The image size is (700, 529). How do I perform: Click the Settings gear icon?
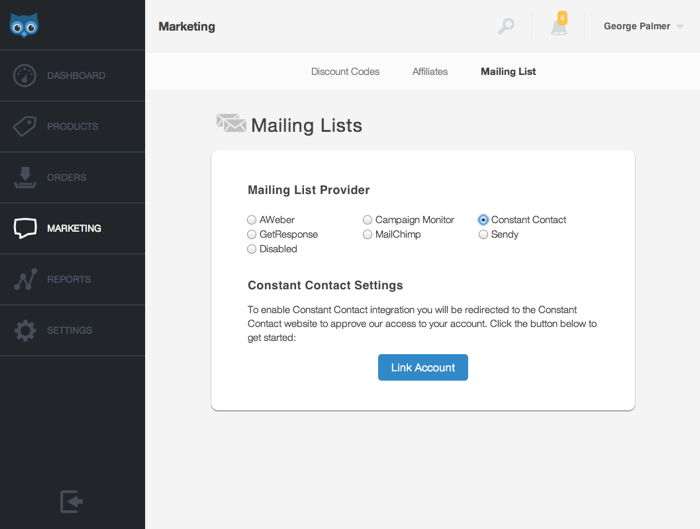click(x=25, y=330)
